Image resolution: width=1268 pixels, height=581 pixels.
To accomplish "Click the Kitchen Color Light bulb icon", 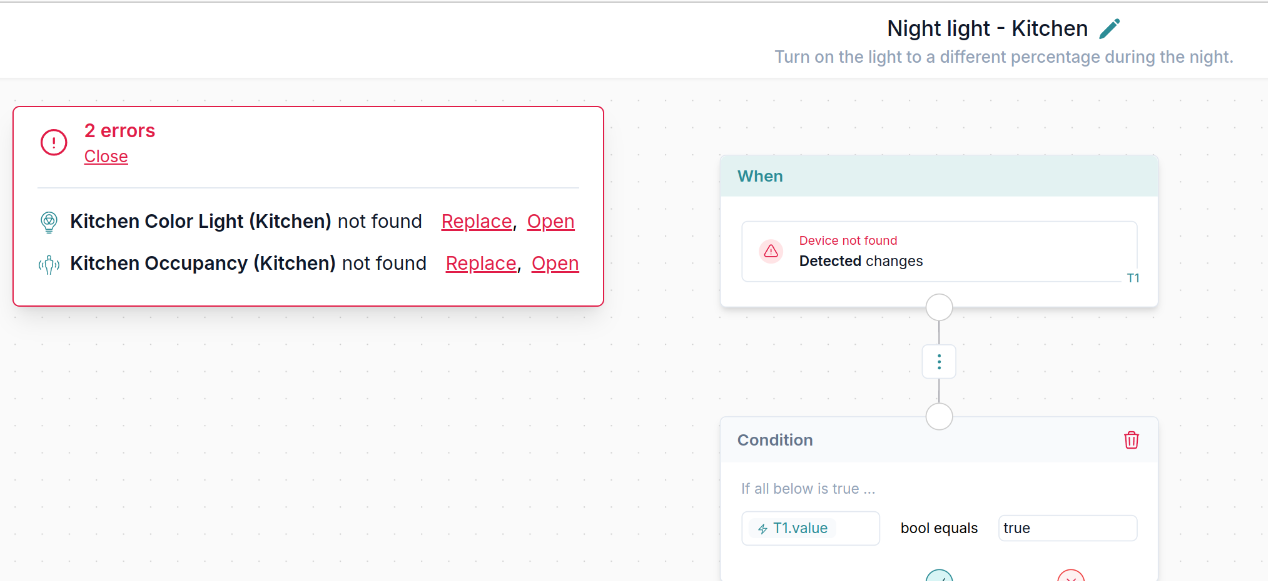I will click(x=49, y=222).
